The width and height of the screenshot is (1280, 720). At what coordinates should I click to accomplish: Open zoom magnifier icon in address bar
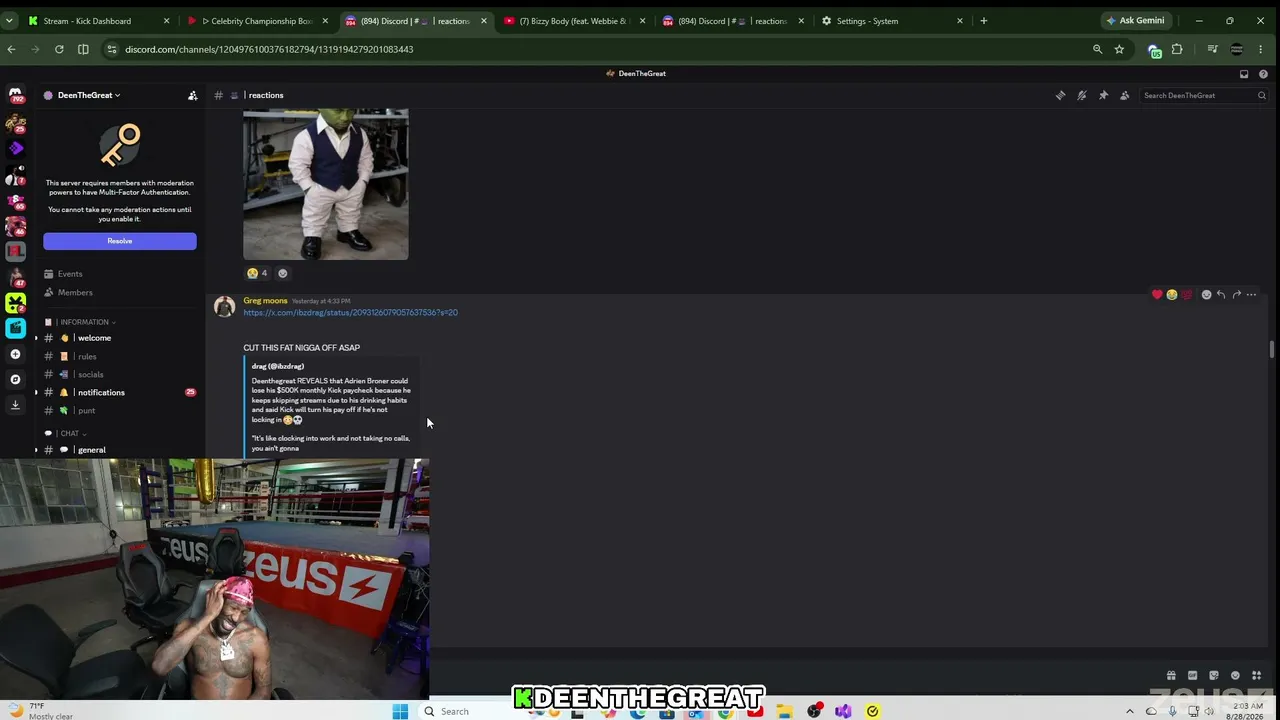[x=1097, y=49]
